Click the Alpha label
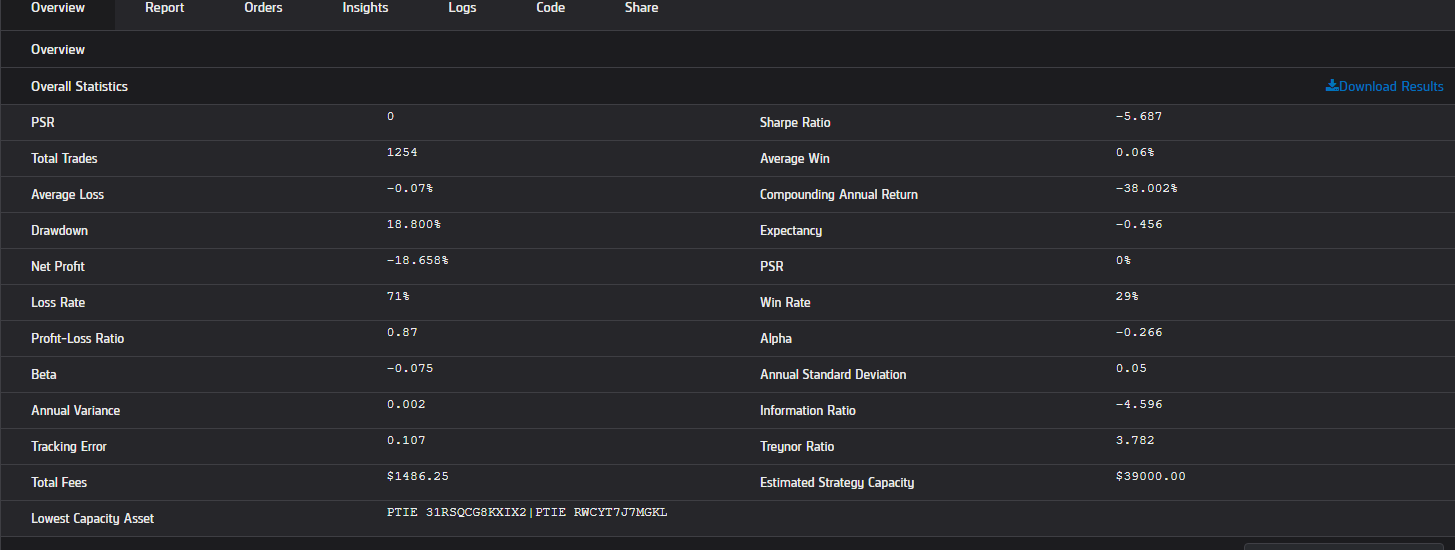This screenshot has height=550, width=1455. tap(776, 339)
